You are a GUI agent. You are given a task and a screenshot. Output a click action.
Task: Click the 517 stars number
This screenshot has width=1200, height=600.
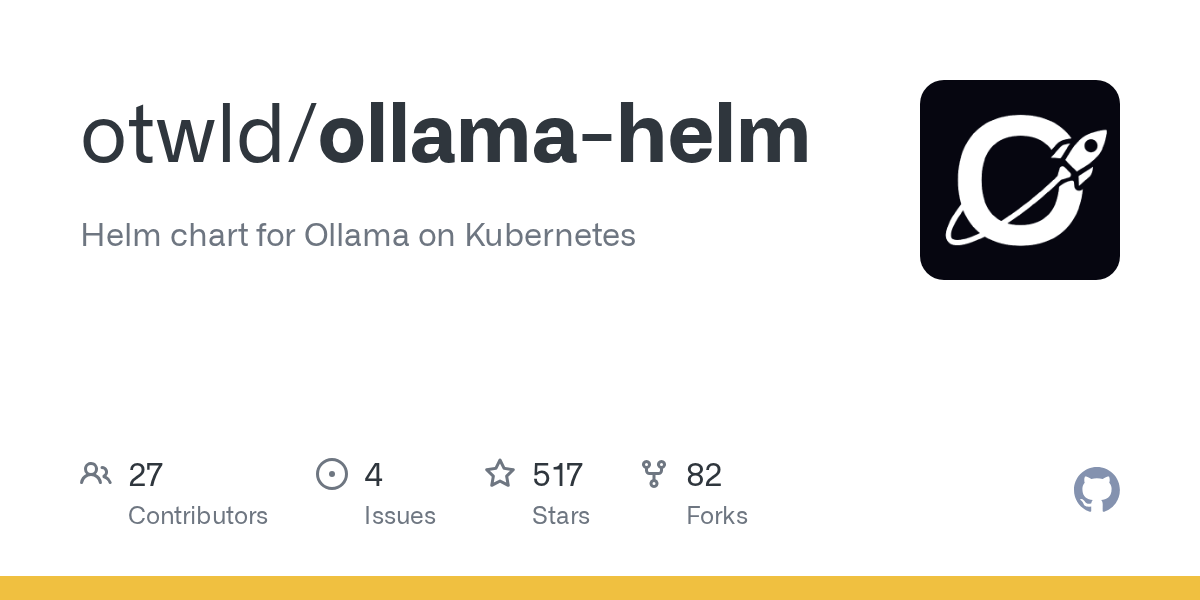558,475
